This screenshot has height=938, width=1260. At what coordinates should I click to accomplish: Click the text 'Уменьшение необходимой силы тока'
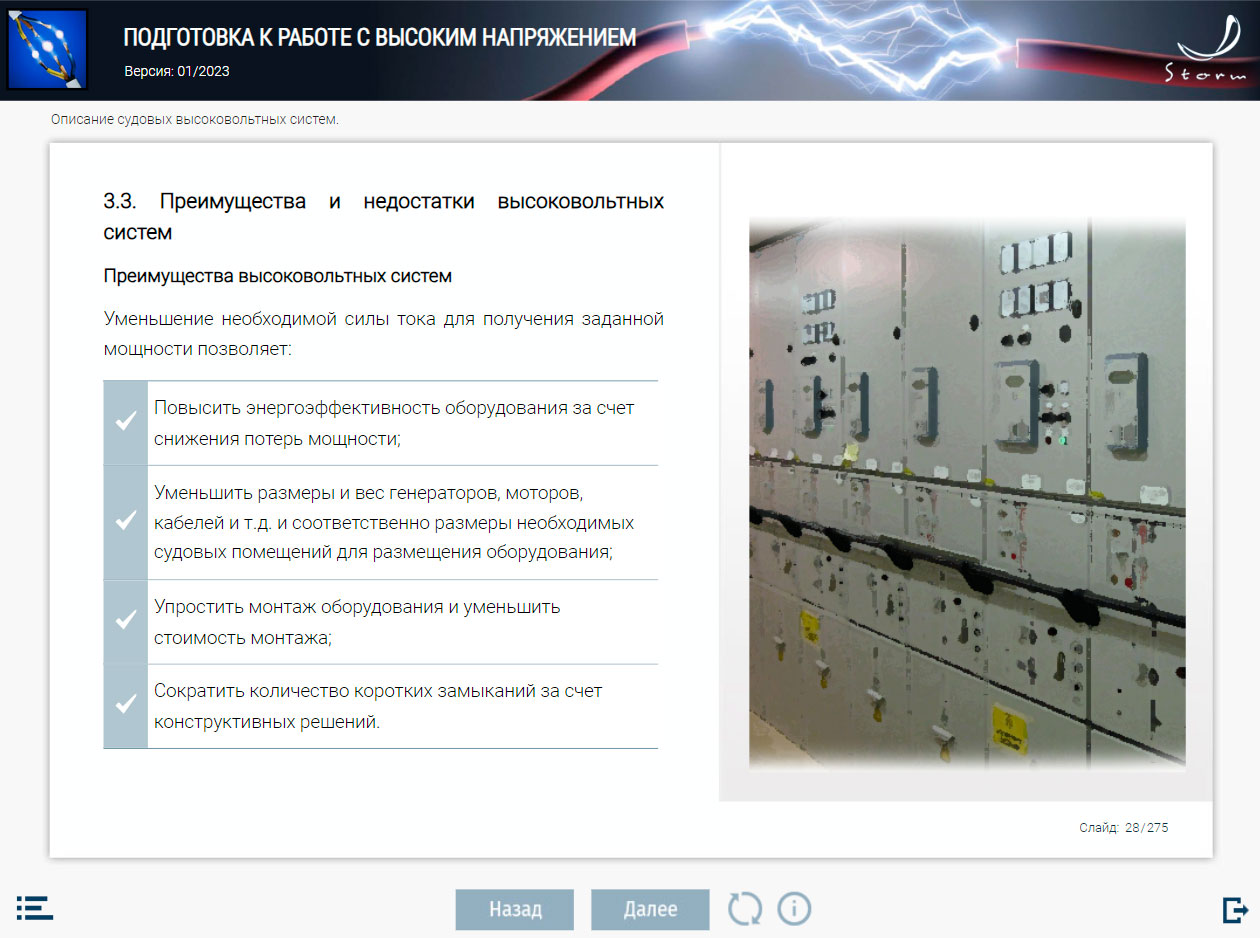pos(384,334)
